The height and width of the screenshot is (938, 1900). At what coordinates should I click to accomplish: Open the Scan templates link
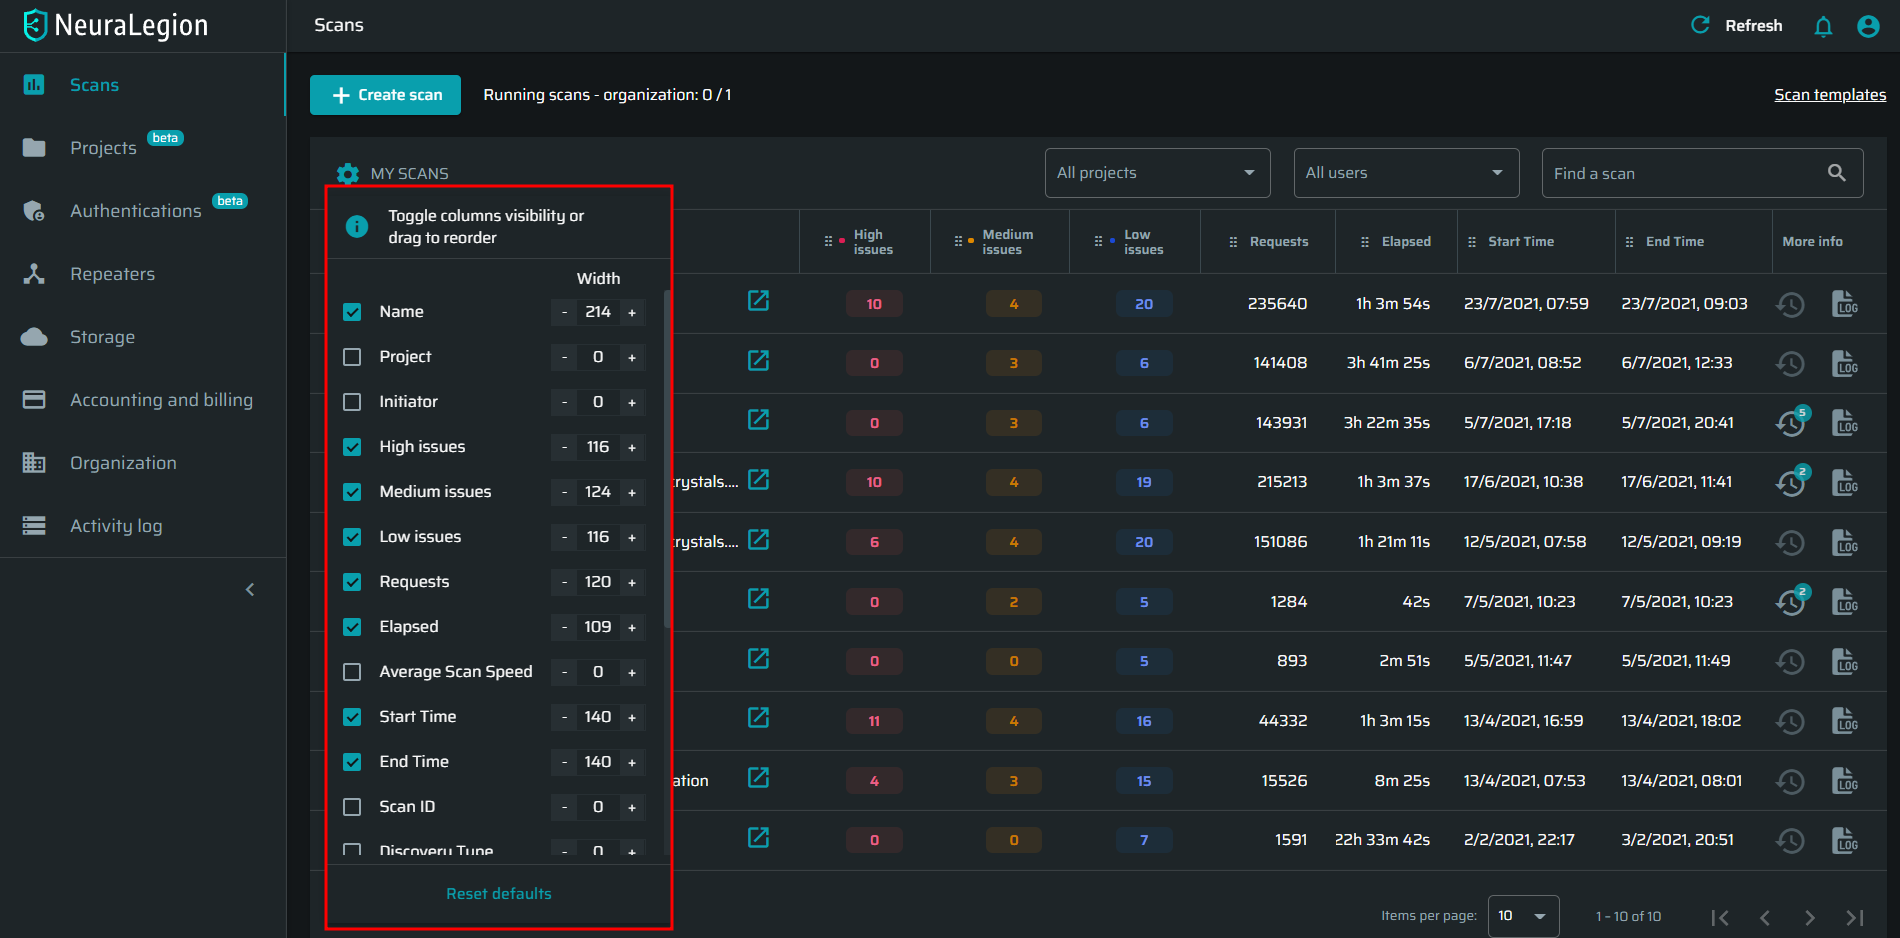click(x=1830, y=95)
